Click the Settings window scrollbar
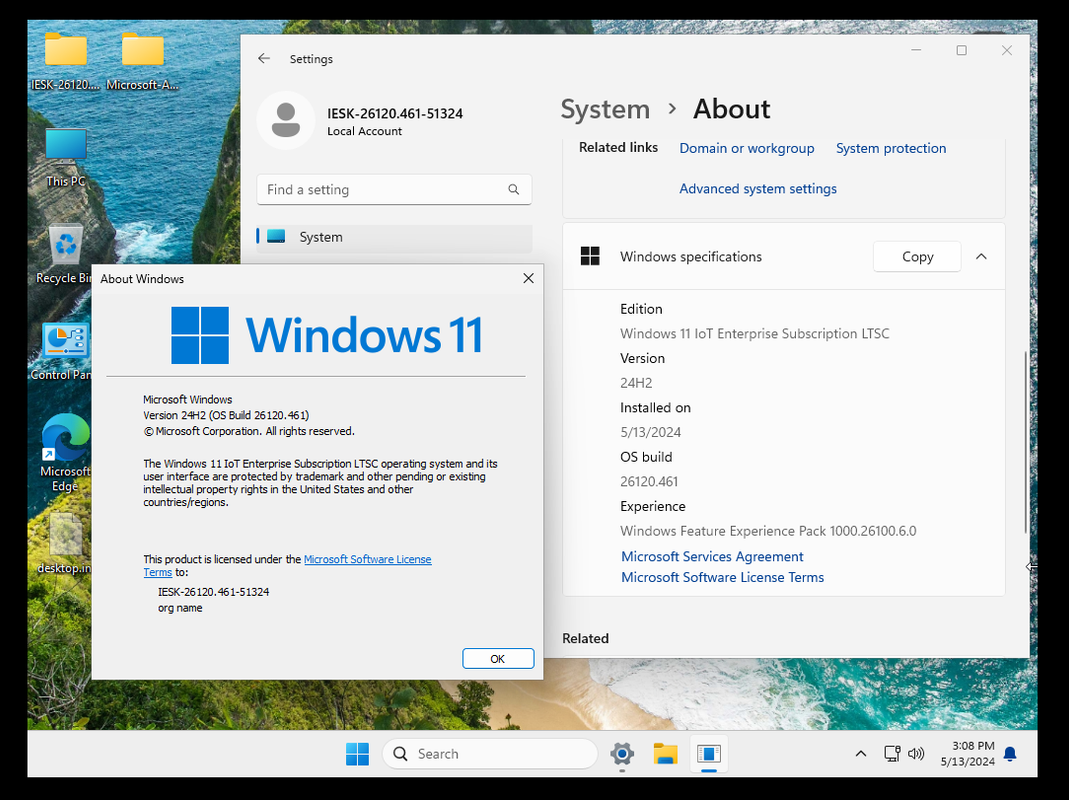This screenshot has height=800, width=1069. click(1025, 442)
